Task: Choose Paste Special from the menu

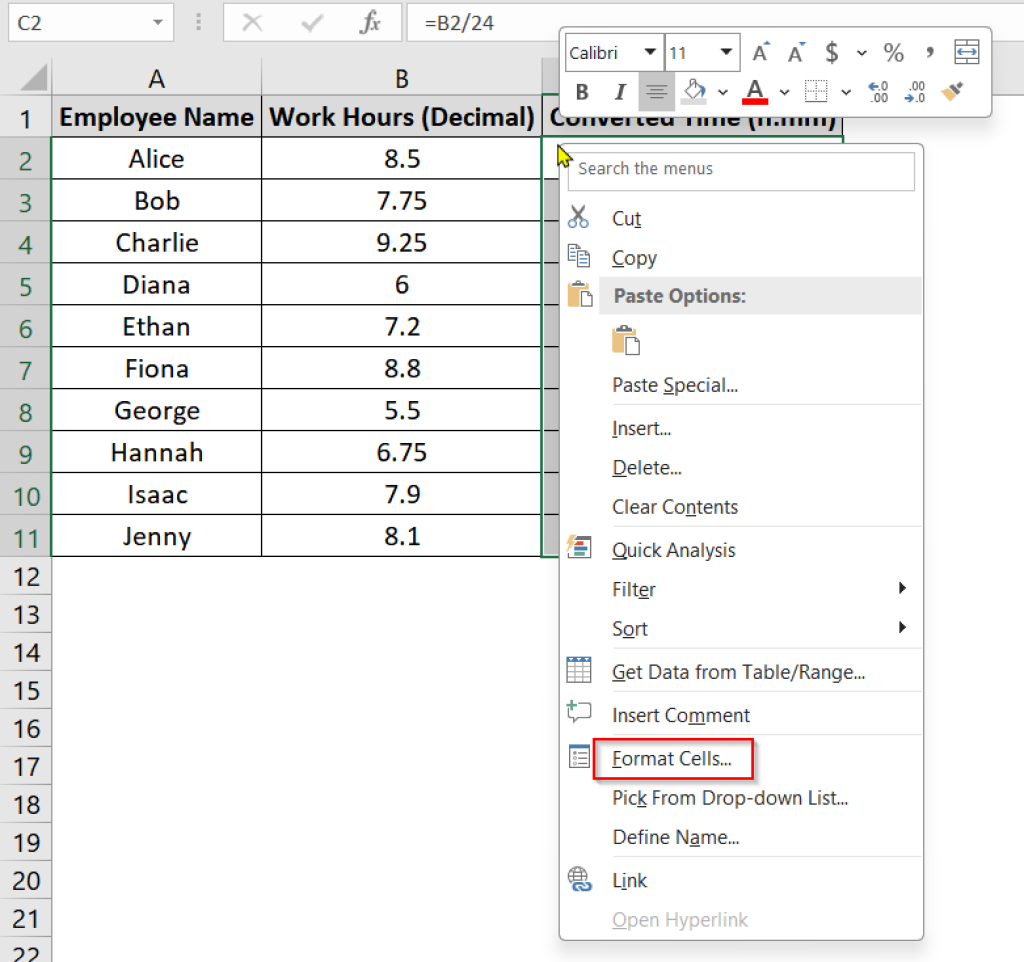Action: tap(677, 385)
